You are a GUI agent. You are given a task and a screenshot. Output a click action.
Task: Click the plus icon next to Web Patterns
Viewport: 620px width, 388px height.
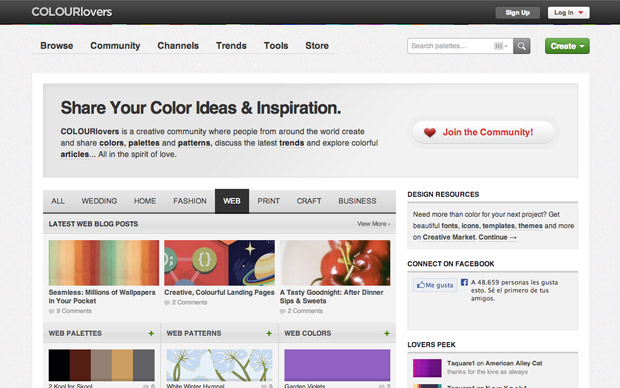click(269, 333)
